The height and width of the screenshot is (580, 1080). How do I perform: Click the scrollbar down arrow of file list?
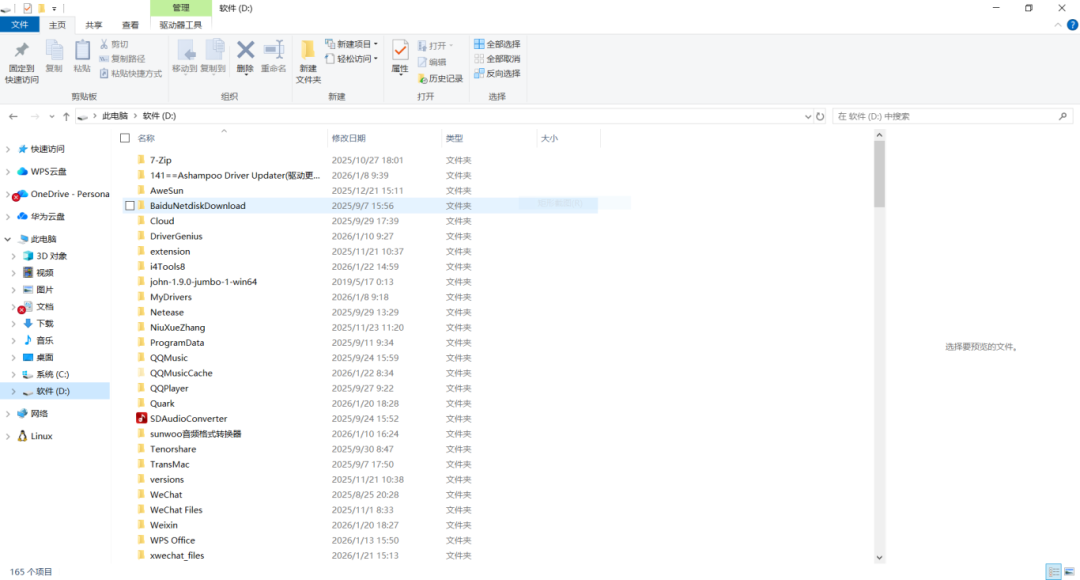click(x=879, y=557)
